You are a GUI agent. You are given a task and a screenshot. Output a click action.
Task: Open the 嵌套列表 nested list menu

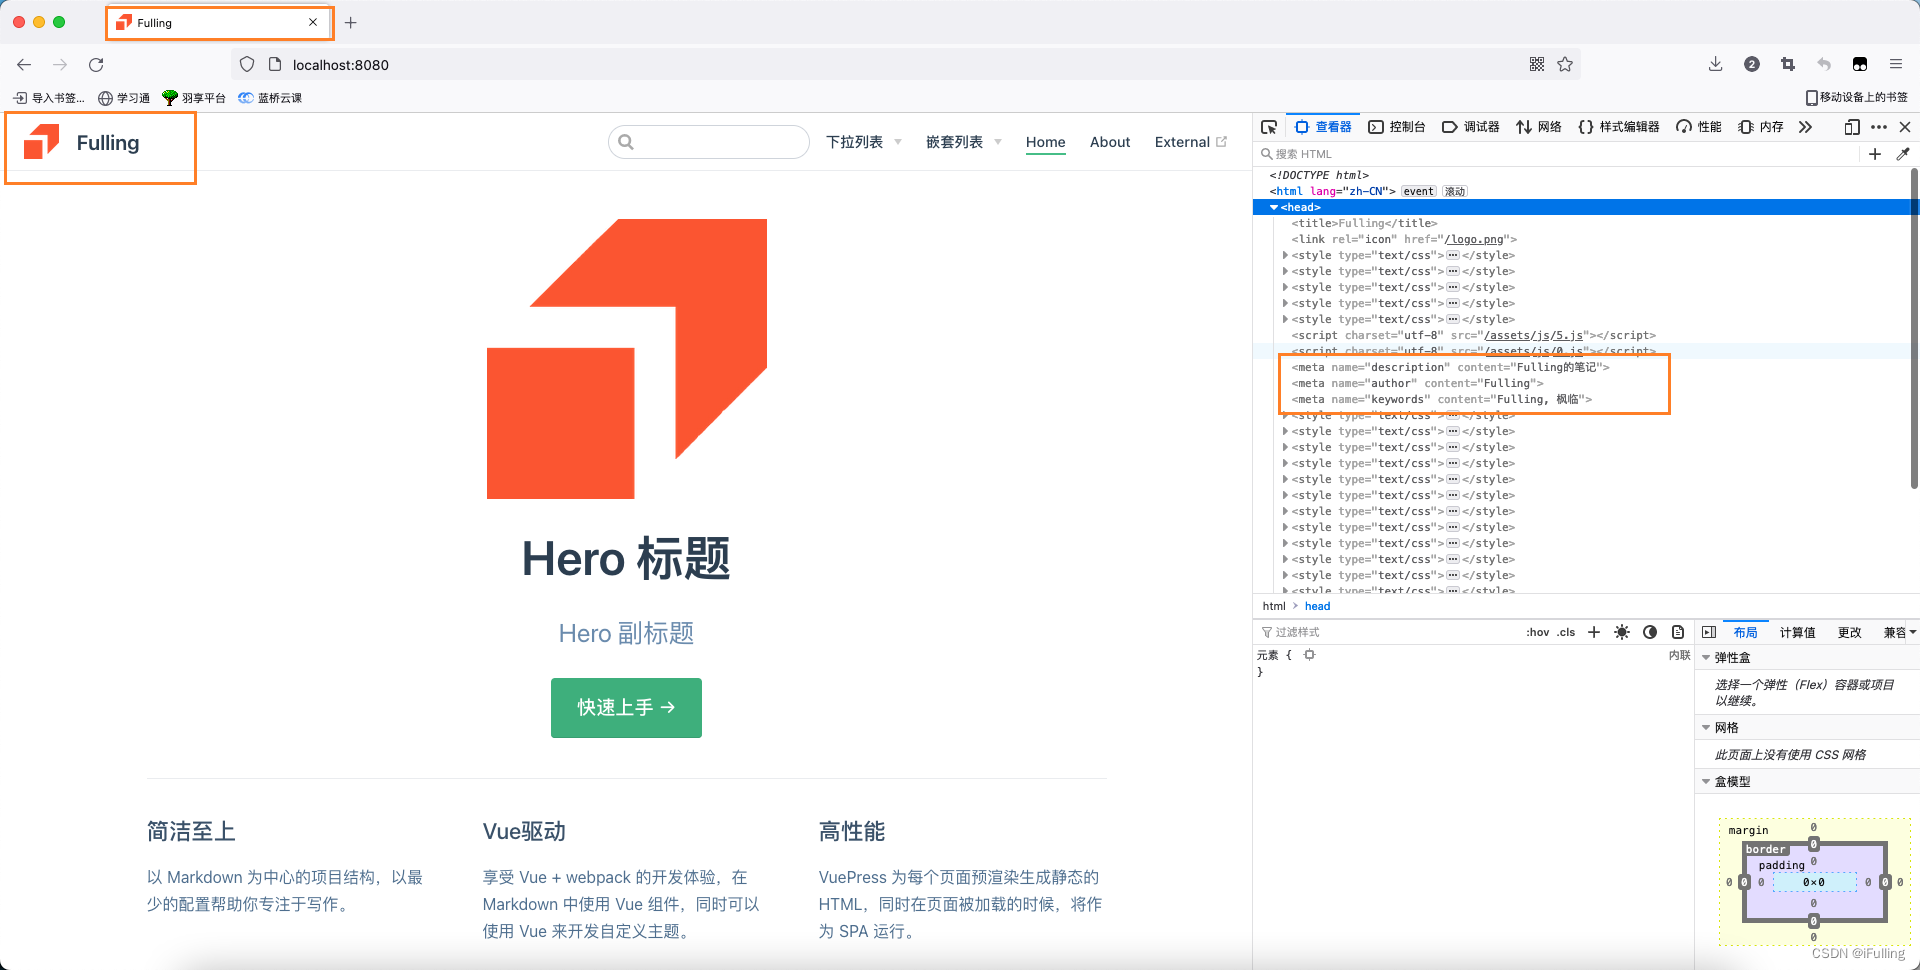(x=963, y=142)
